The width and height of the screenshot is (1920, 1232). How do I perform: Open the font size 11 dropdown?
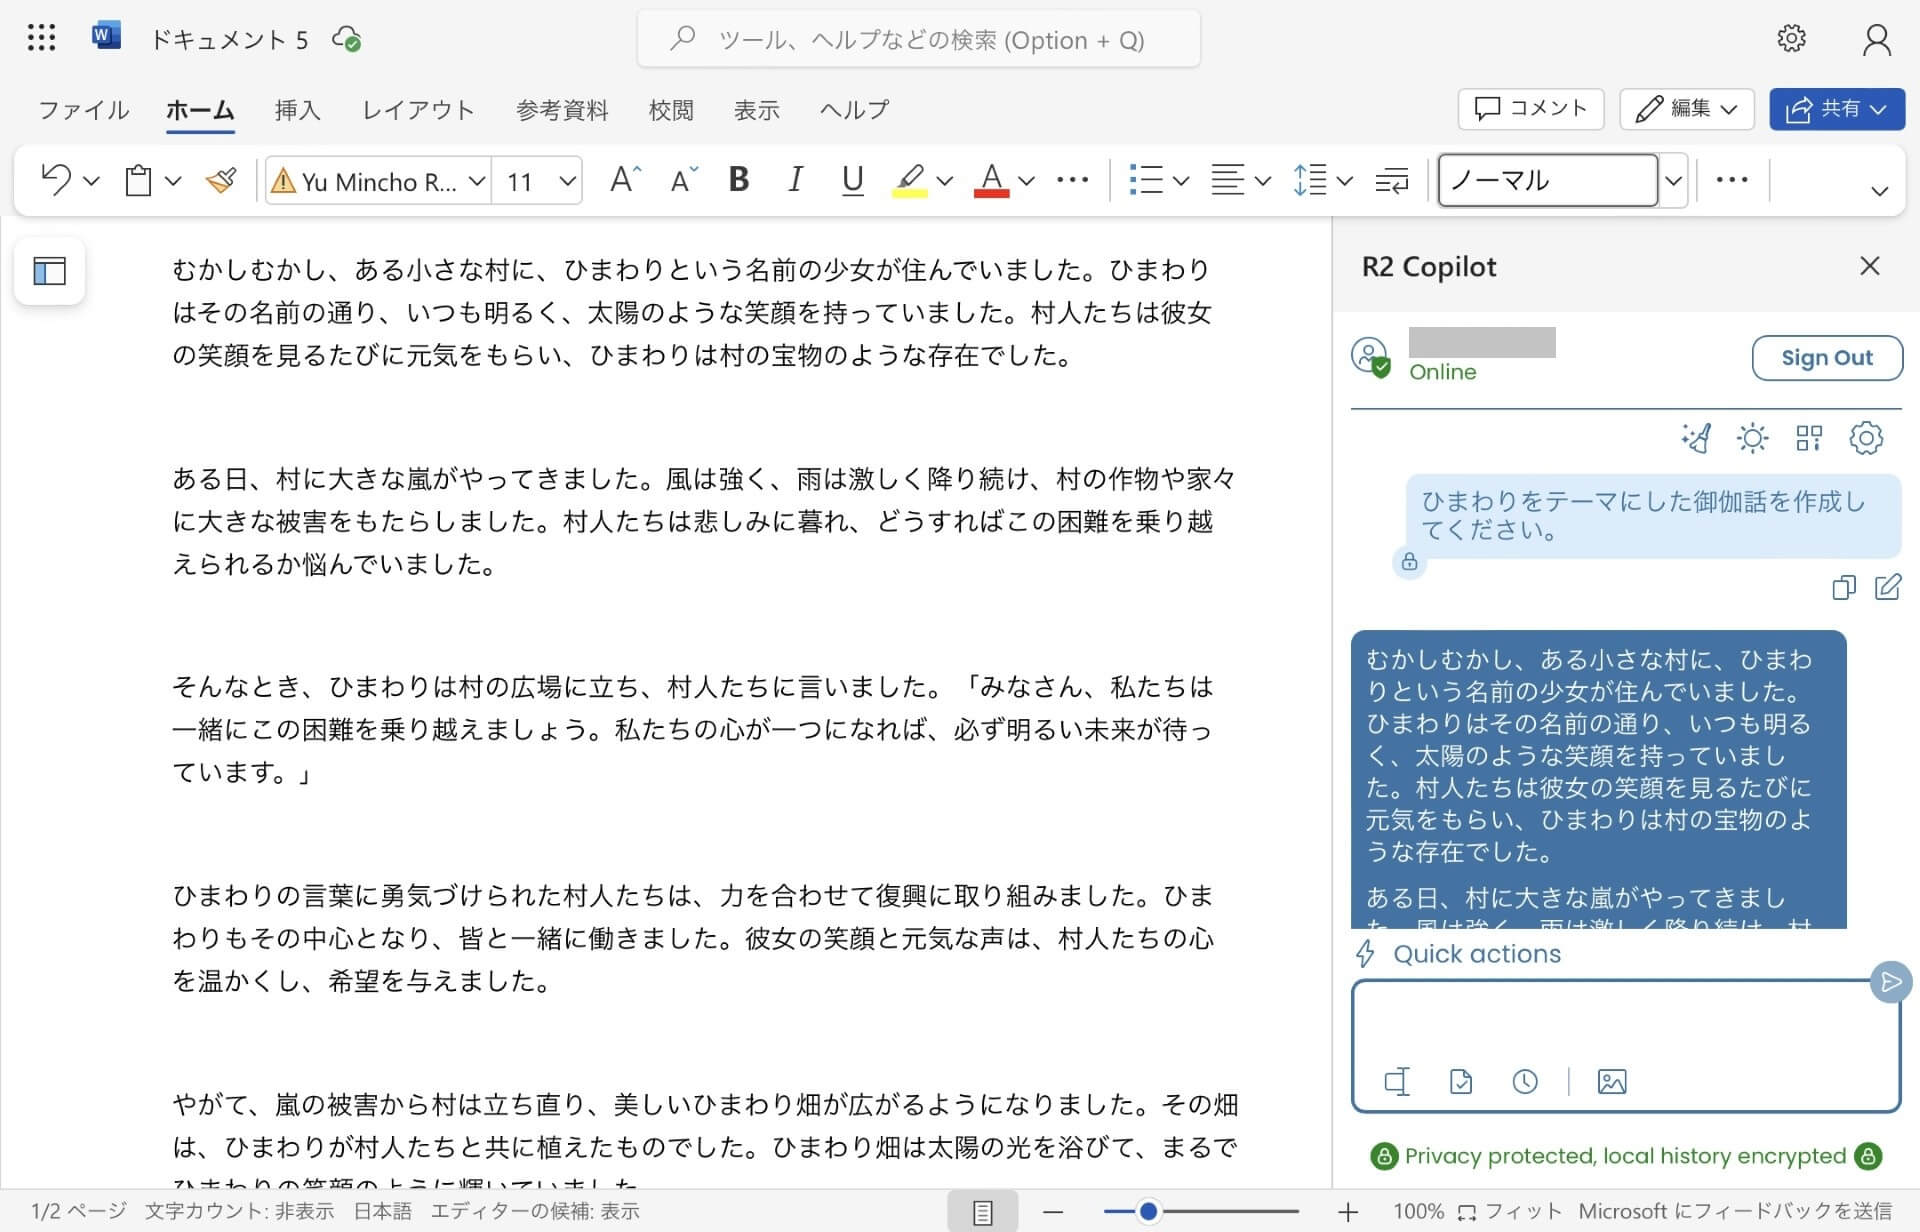tap(567, 181)
